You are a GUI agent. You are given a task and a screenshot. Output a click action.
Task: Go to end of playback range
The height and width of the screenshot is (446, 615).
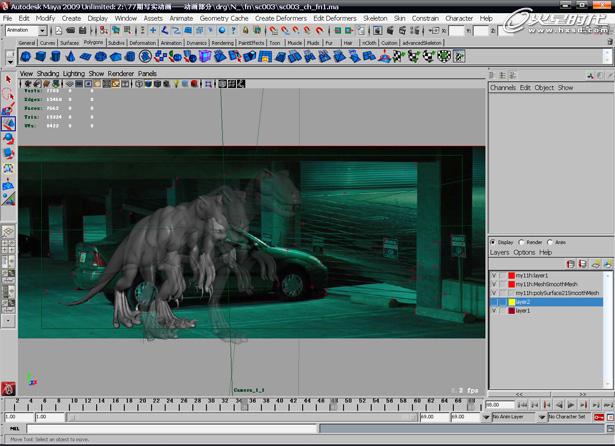[608, 404]
